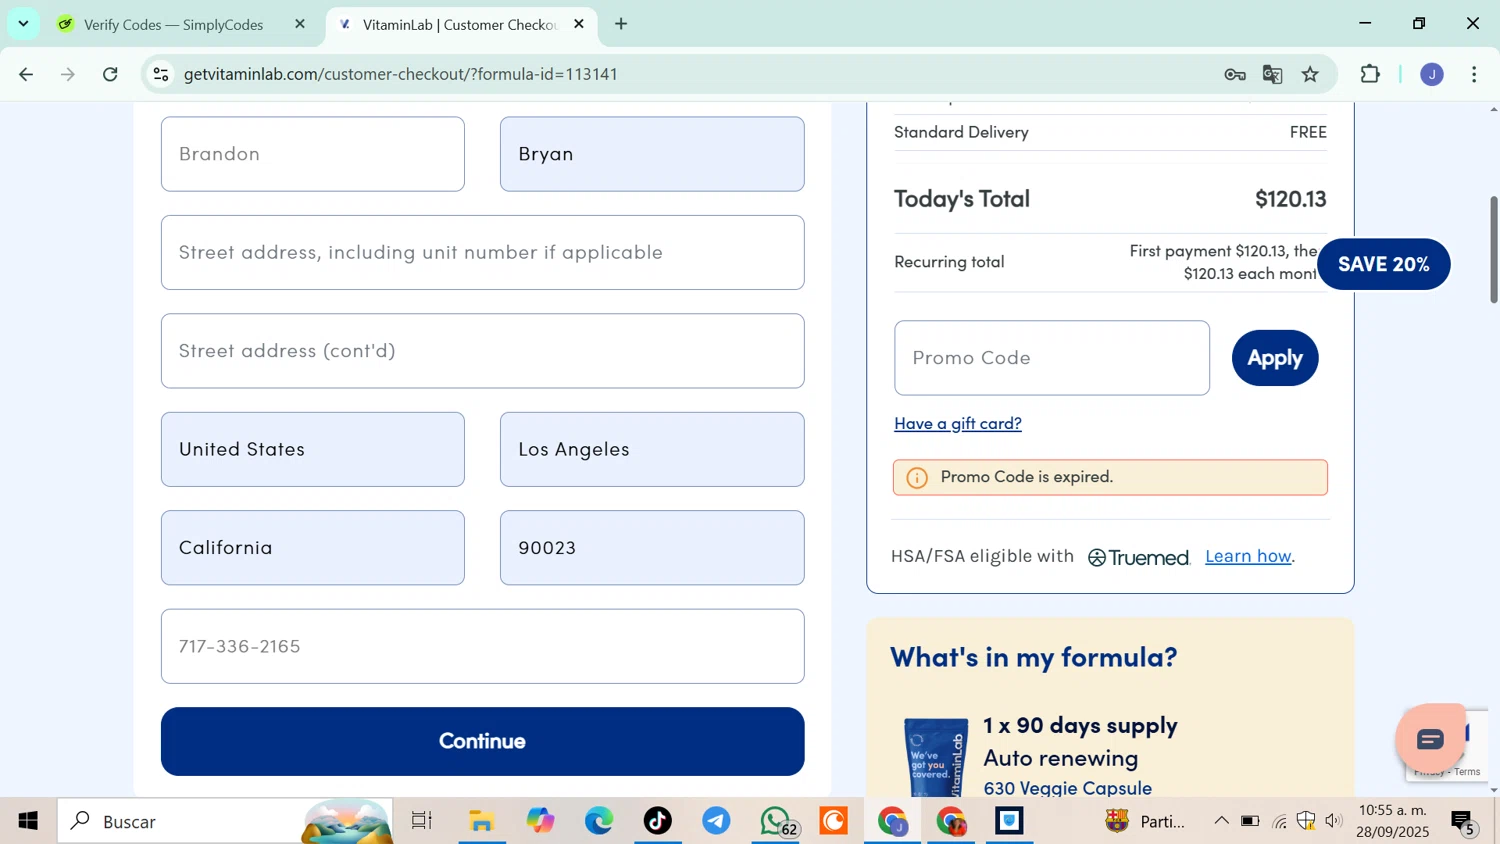Click the Promo Code input field

pos(1052,358)
